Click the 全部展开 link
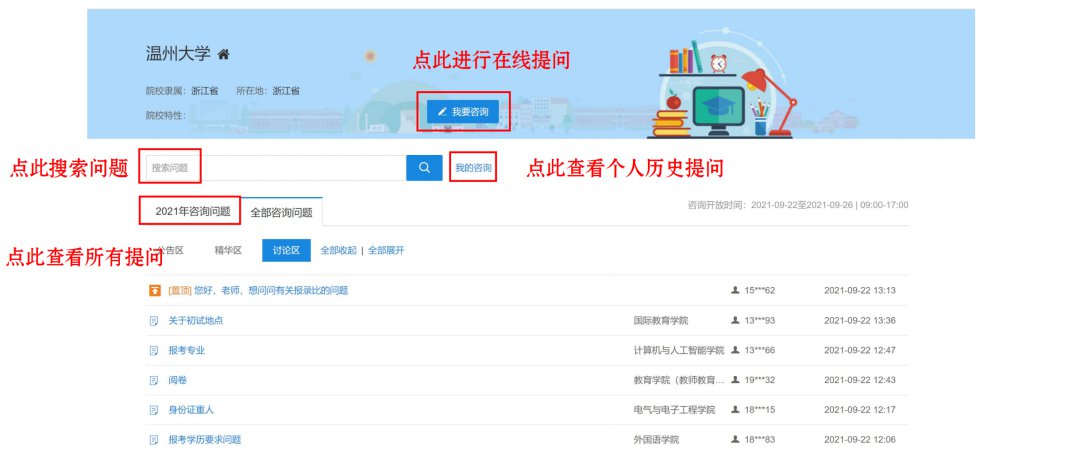The width and height of the screenshot is (1080, 469). (x=386, y=250)
